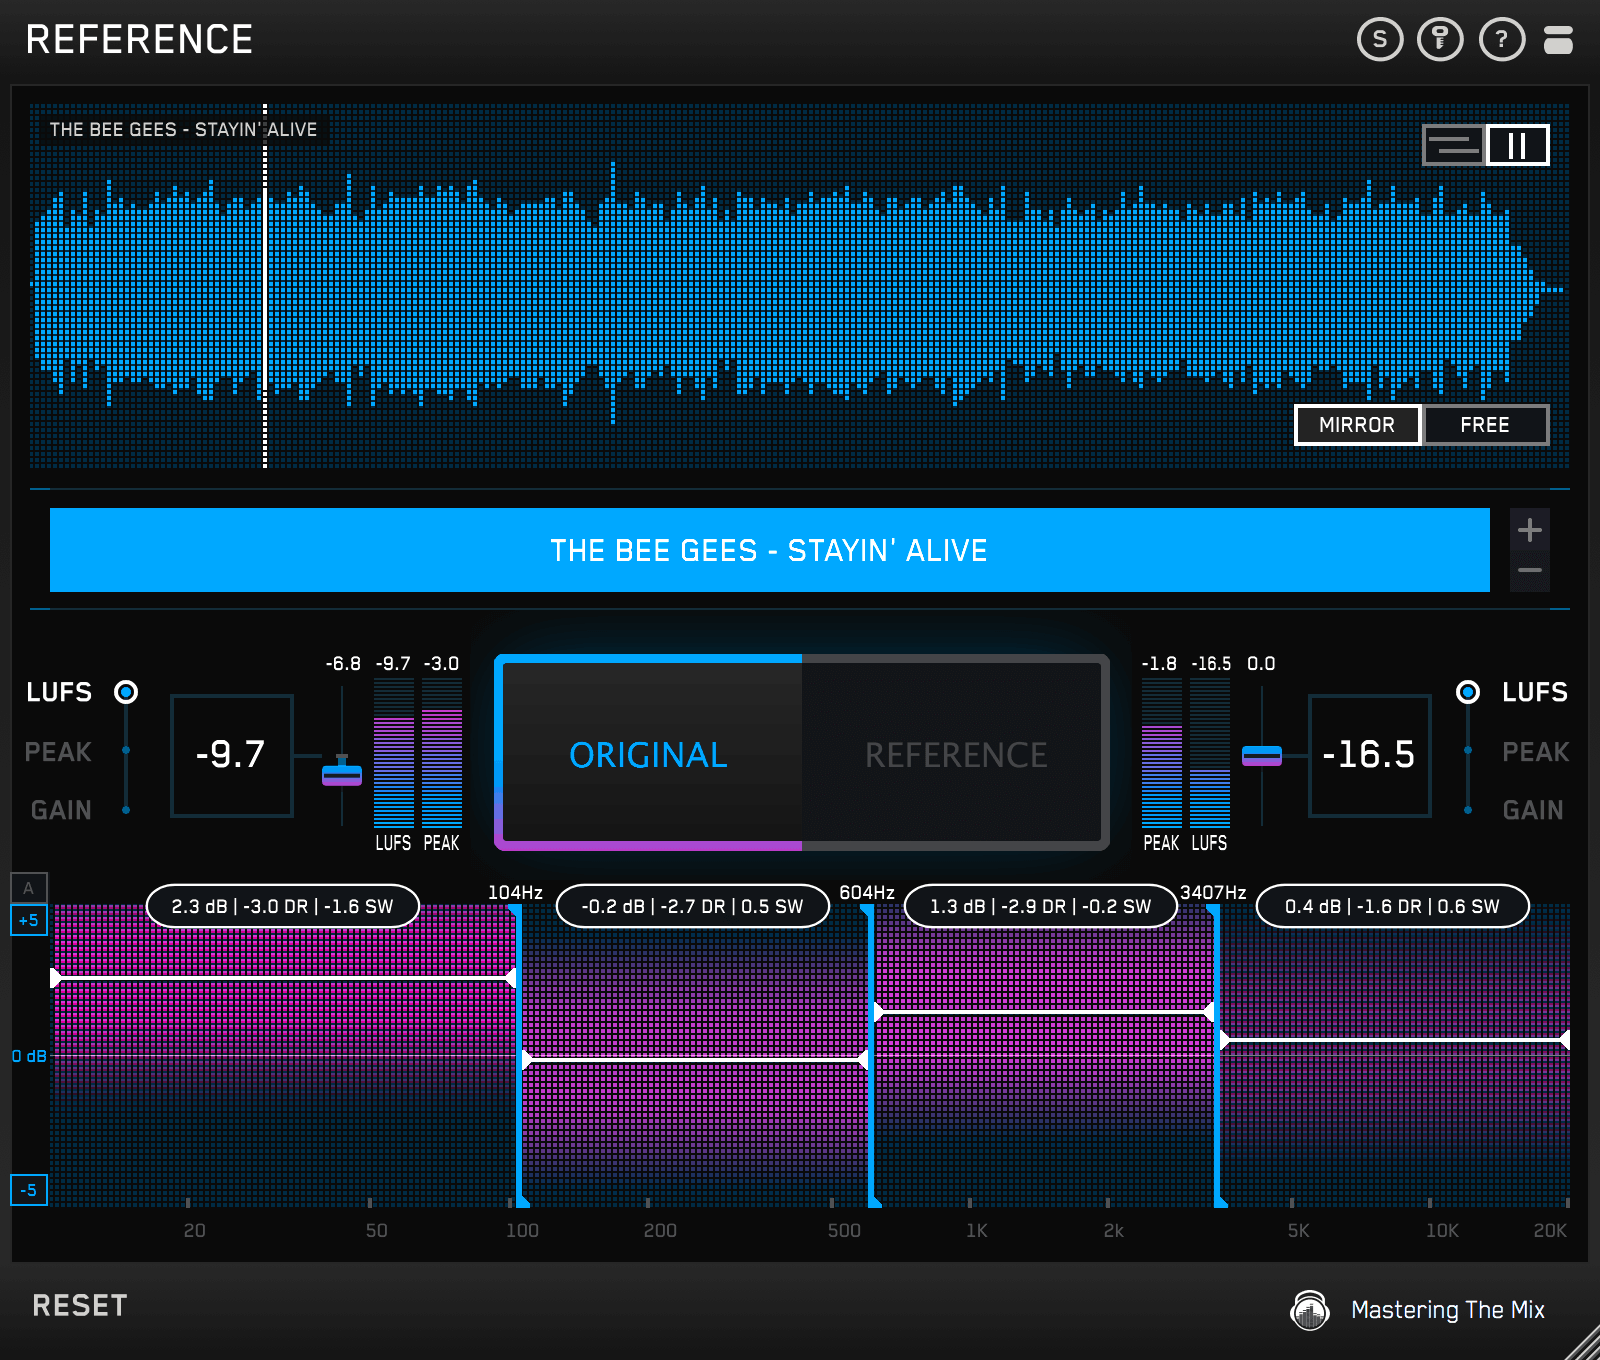This screenshot has width=1600, height=1360.
Task: Click the S settings circle icon
Action: pos(1380,40)
